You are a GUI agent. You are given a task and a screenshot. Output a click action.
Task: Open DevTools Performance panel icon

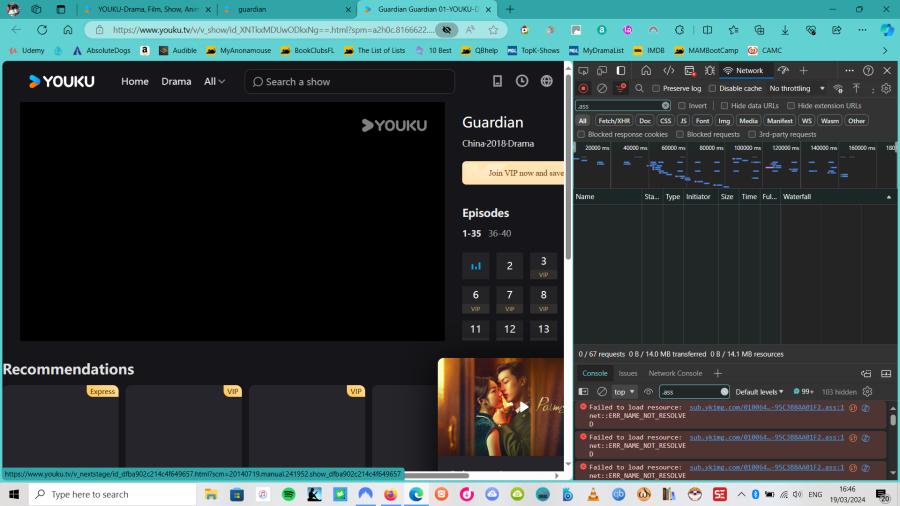click(x=783, y=71)
